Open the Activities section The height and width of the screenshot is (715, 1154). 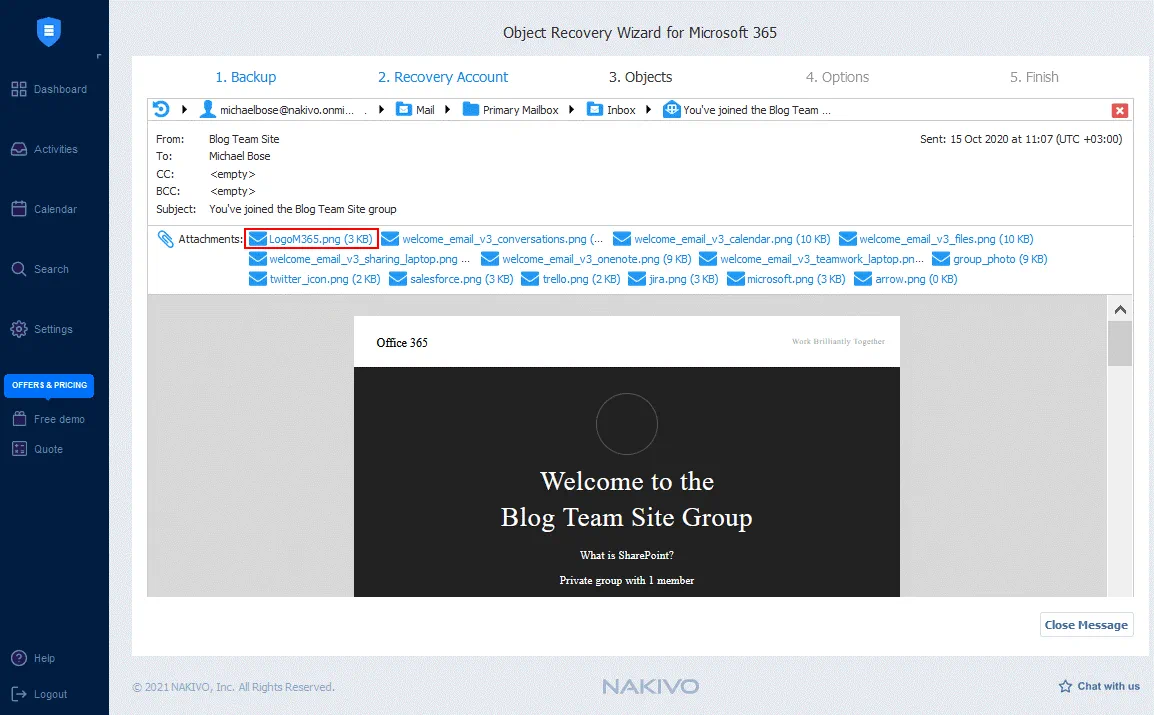44,150
